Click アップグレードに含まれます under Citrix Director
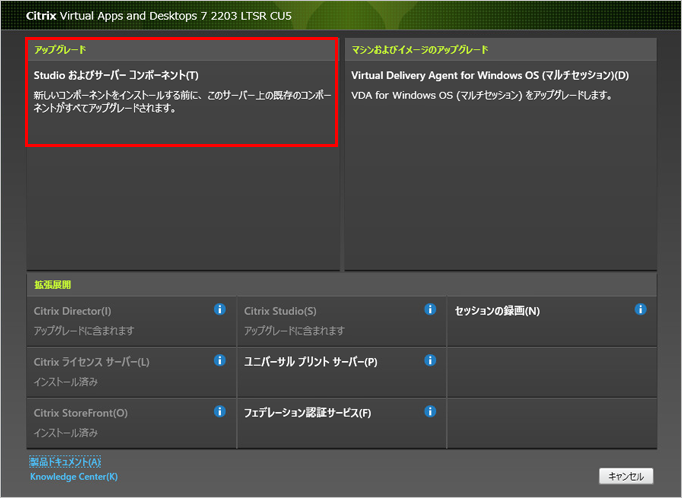The height and width of the screenshot is (498, 682). coord(84,331)
